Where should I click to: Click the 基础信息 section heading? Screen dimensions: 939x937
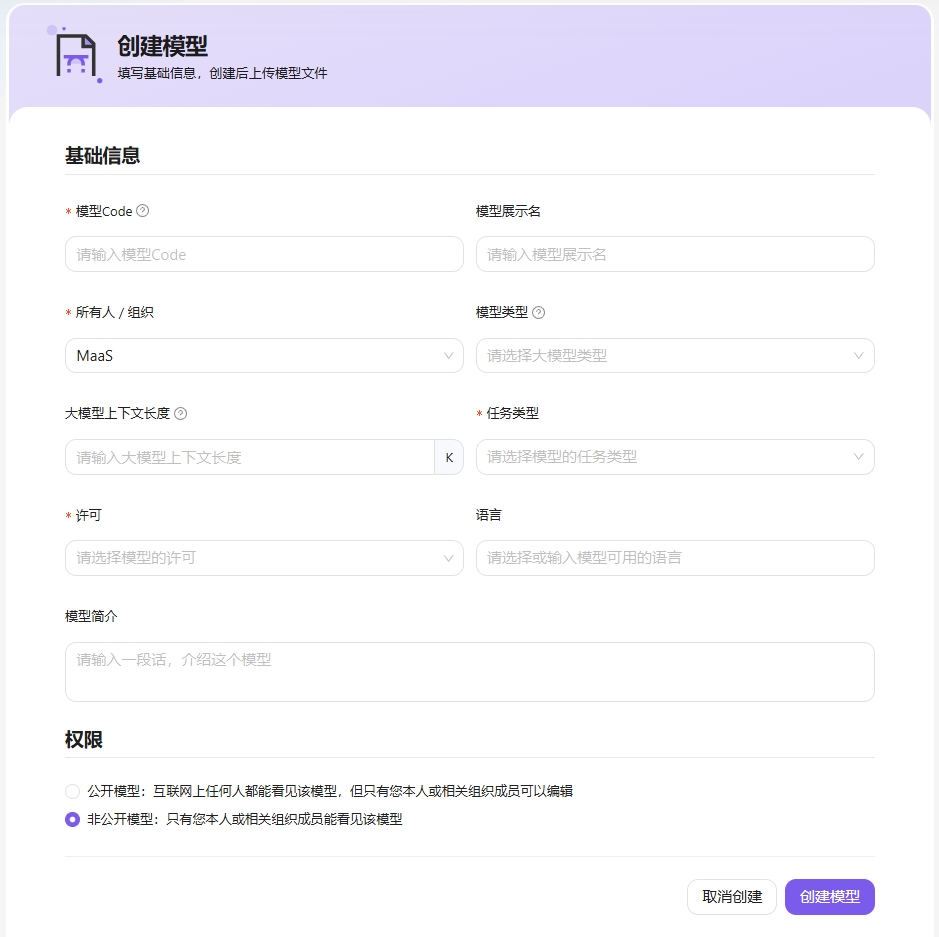click(x=102, y=156)
